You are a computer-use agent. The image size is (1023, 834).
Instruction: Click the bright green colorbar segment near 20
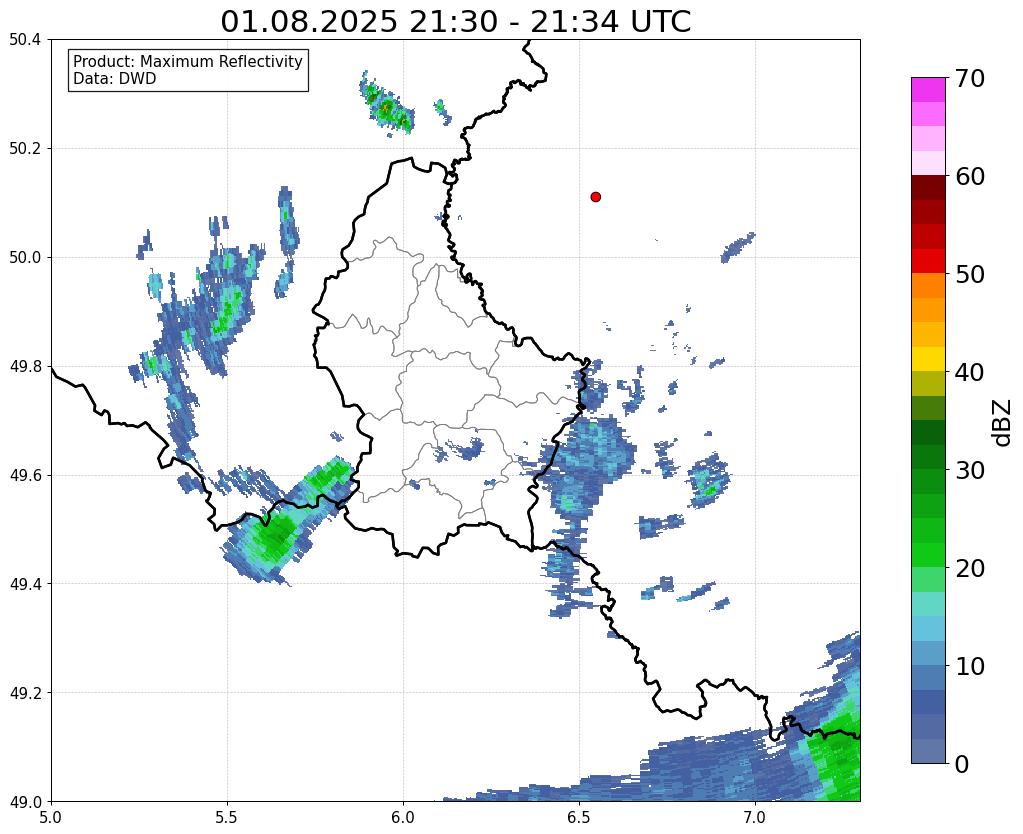point(928,555)
